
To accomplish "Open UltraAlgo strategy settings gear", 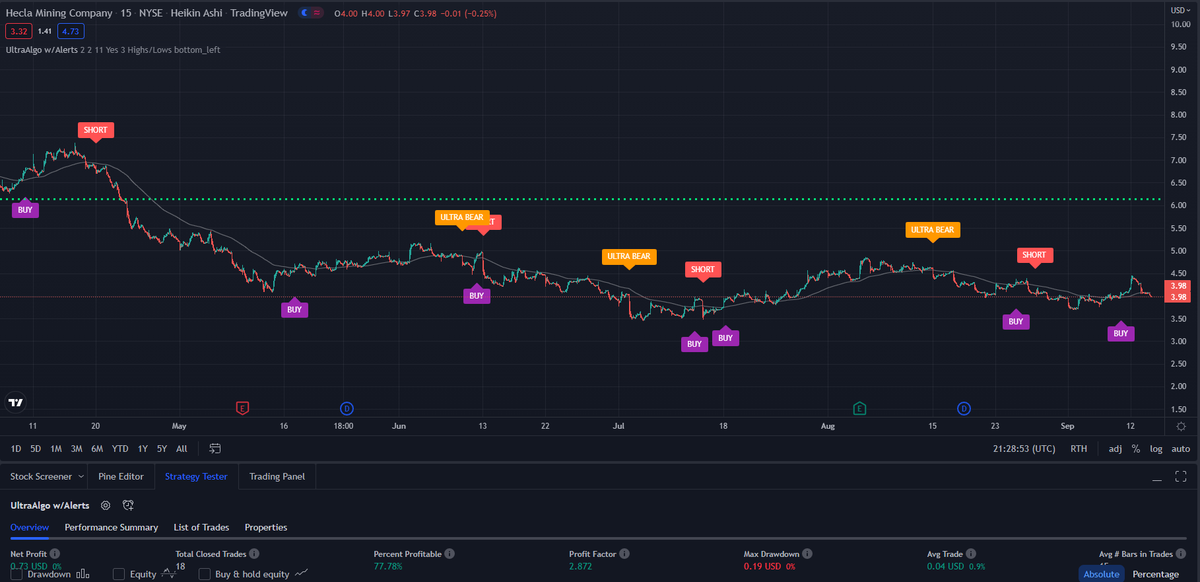I will [105, 506].
